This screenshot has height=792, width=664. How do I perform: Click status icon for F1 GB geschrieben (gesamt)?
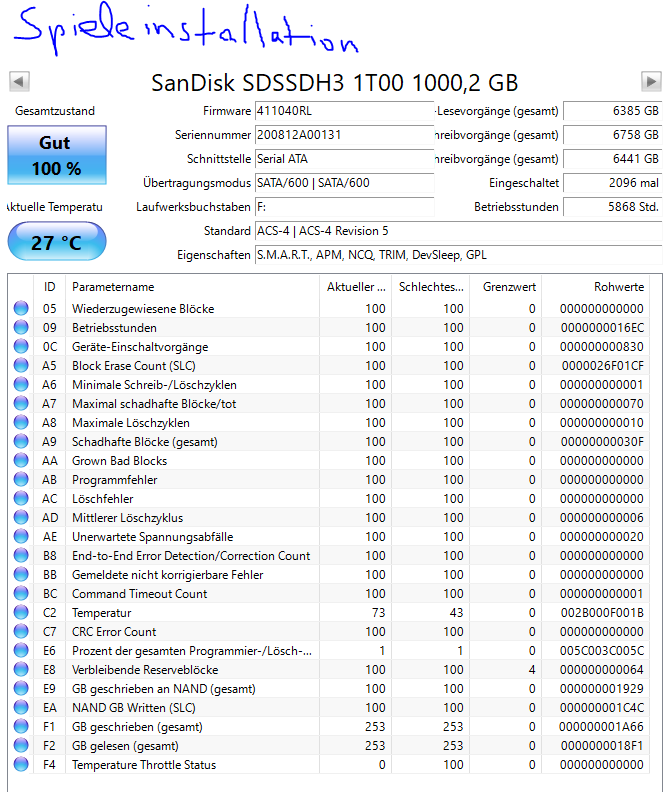coord(21,726)
